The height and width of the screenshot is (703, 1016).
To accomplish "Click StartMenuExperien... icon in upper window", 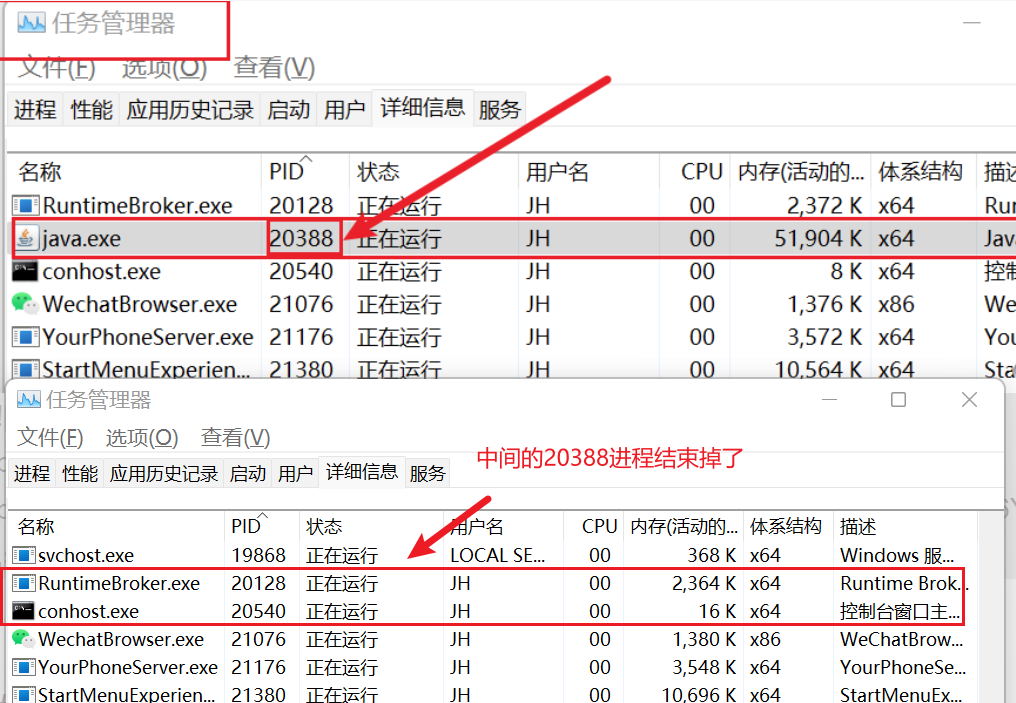I will pos(26,369).
